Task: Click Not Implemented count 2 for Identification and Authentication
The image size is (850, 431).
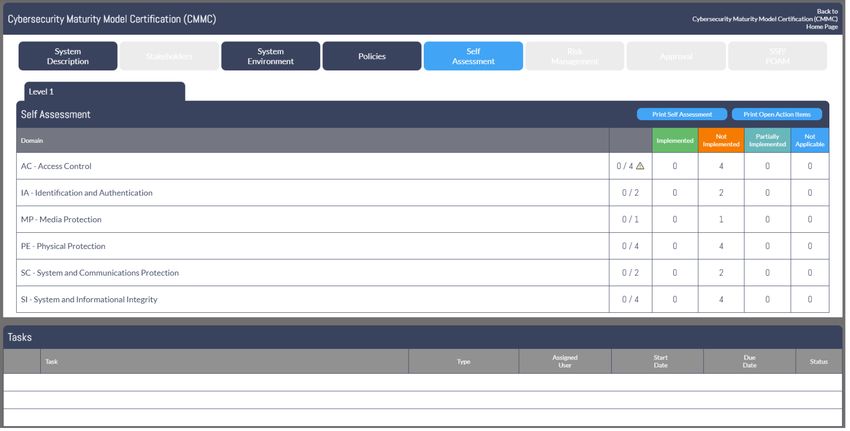Action: [721, 193]
